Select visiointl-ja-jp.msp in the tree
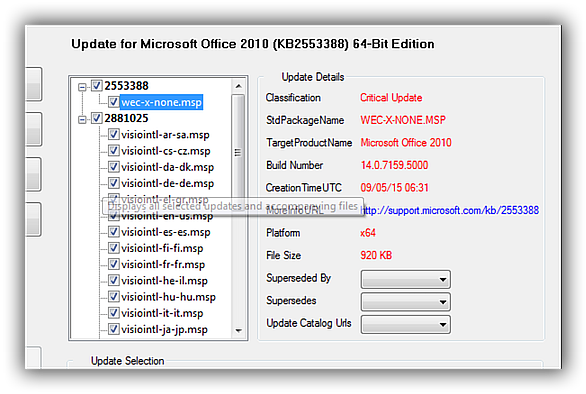This screenshot has width=586, height=394. point(164,330)
